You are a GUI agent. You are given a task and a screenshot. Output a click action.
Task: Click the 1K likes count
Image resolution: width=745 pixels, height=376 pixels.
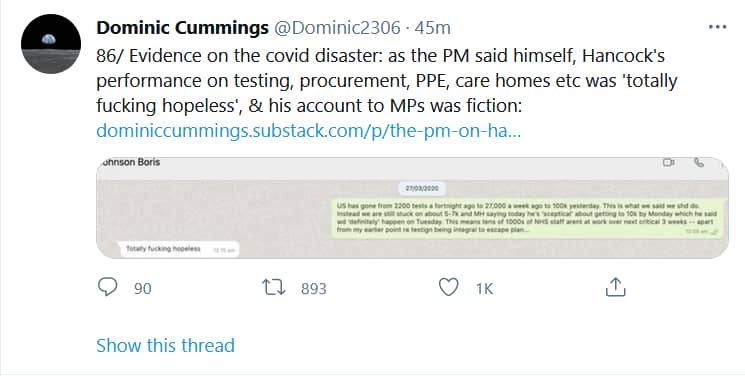[485, 289]
